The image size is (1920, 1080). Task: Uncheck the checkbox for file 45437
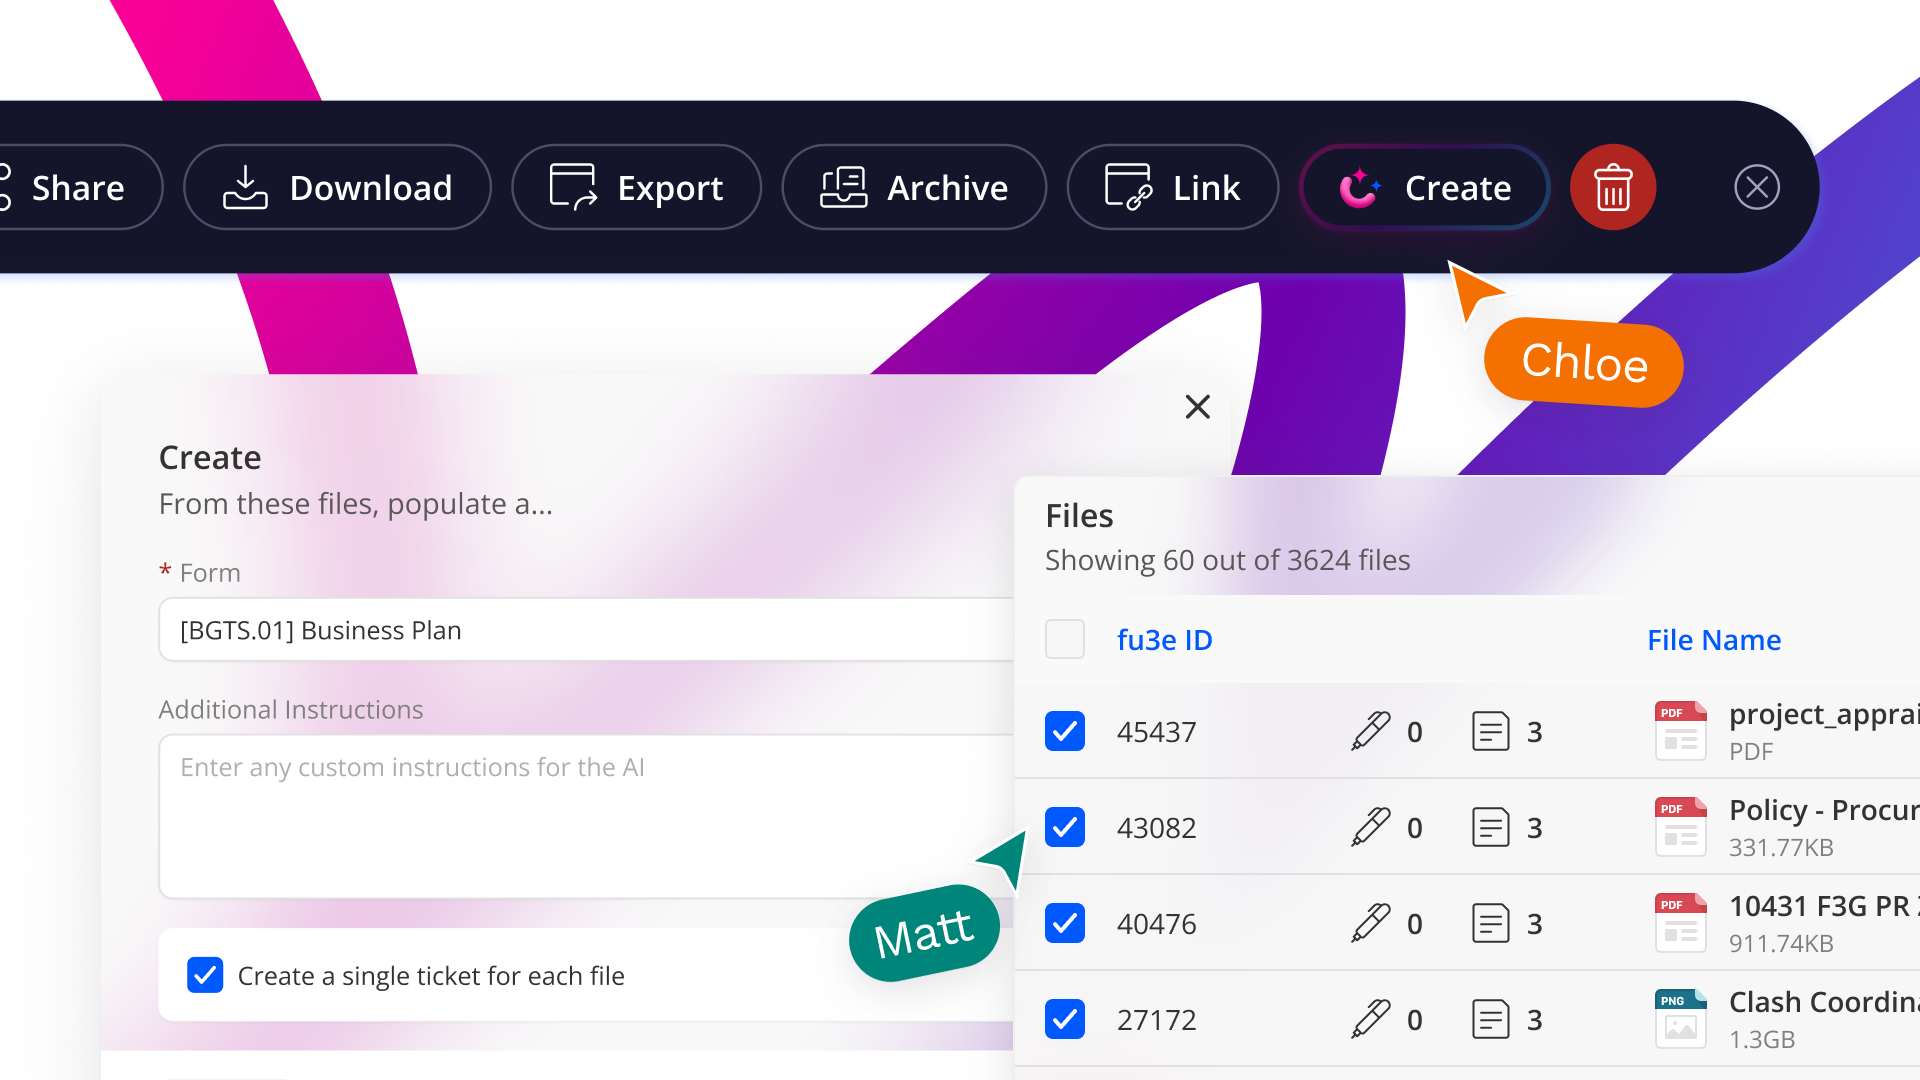pos(1065,732)
